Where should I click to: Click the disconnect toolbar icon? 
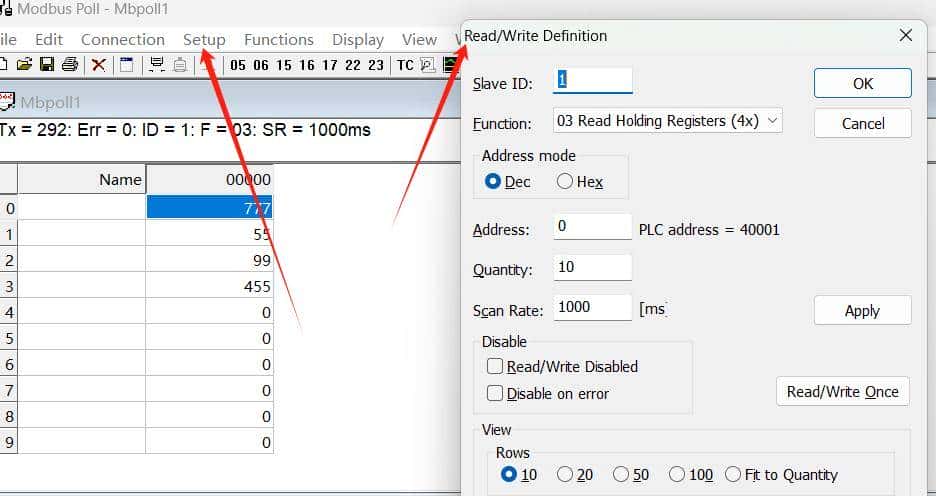(180, 64)
